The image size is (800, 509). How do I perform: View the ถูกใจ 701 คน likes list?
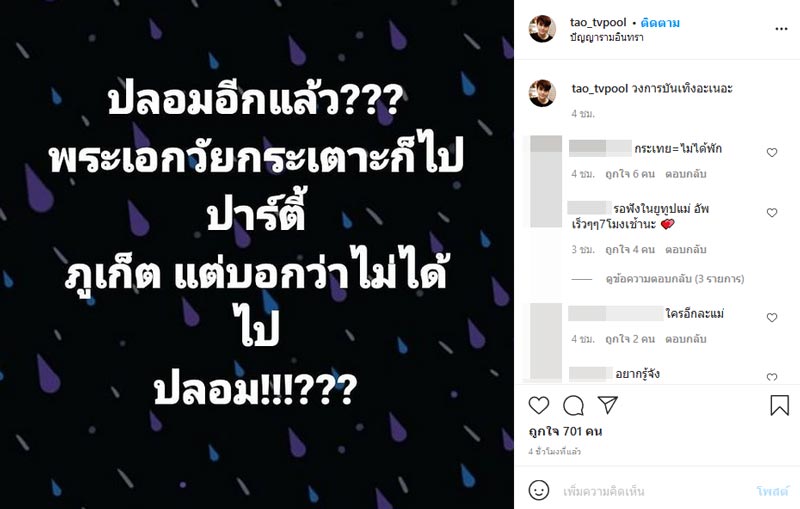[568, 431]
